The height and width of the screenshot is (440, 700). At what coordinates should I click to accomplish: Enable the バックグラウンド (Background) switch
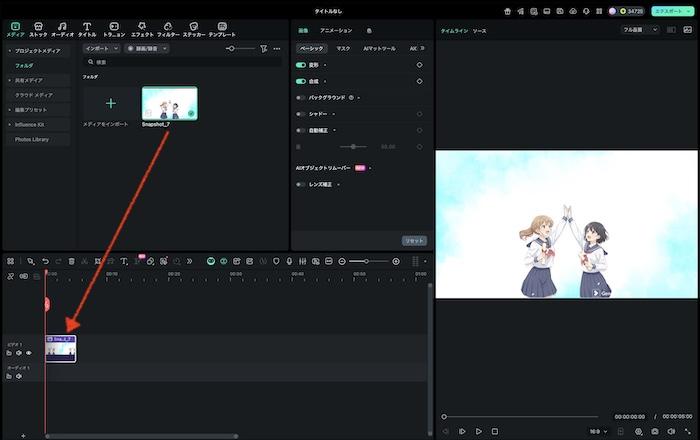point(301,98)
